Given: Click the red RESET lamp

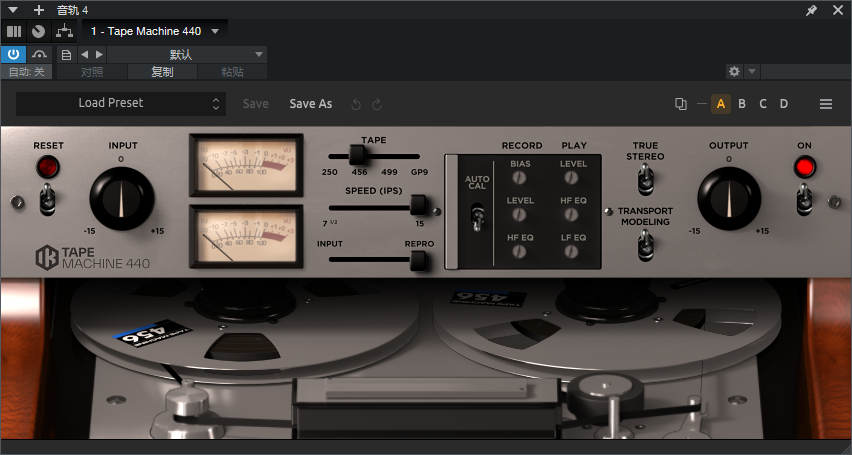Looking at the screenshot, I should [48, 167].
